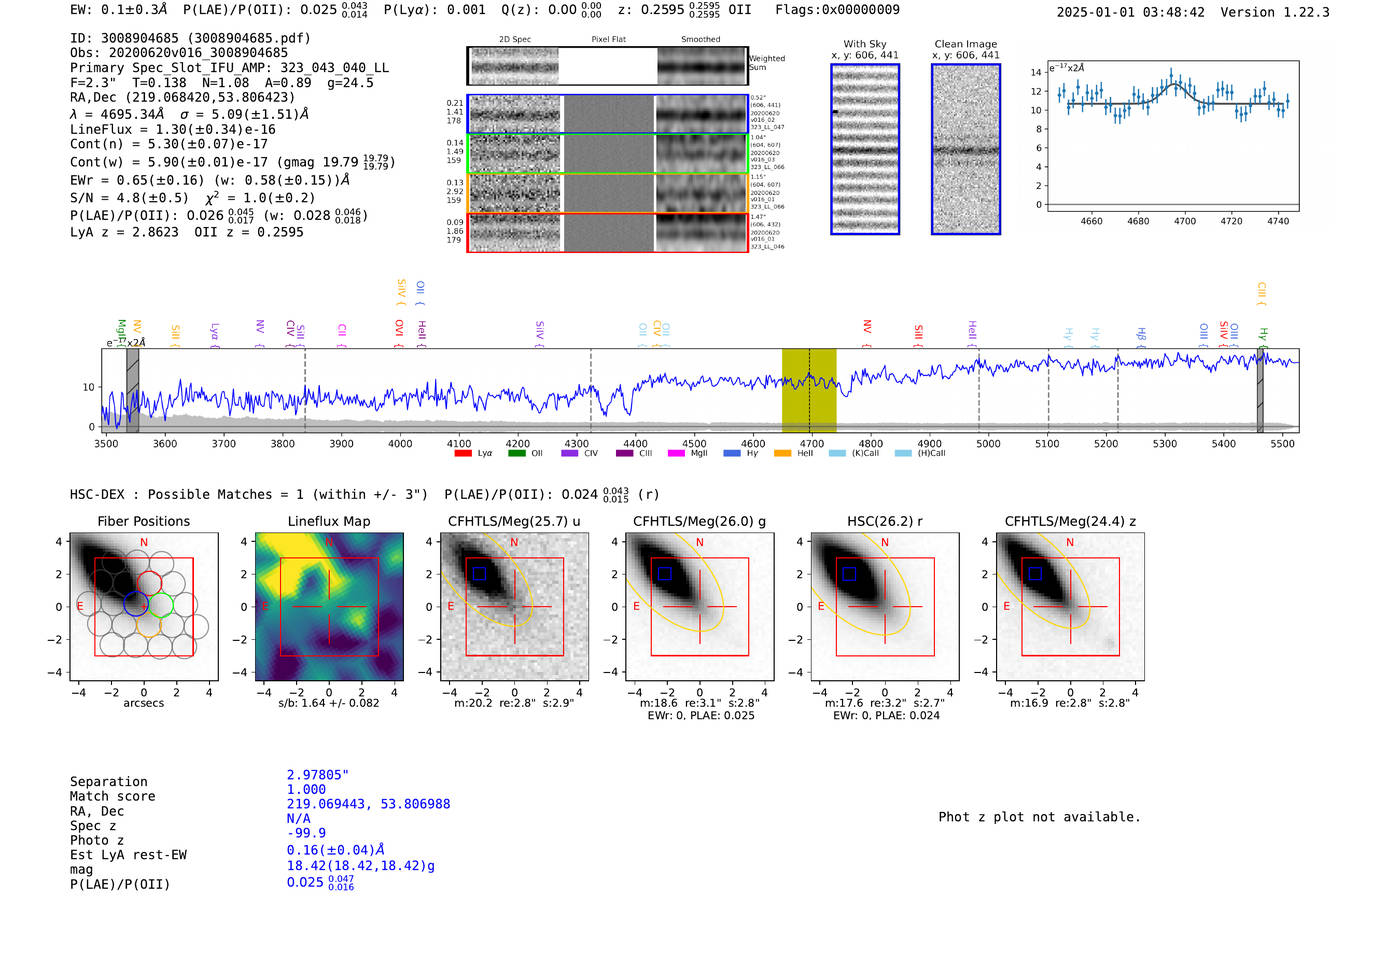The image size is (1400, 953).
Task: Click the Hγ blue legend swatch
Action: pyautogui.click(x=732, y=453)
